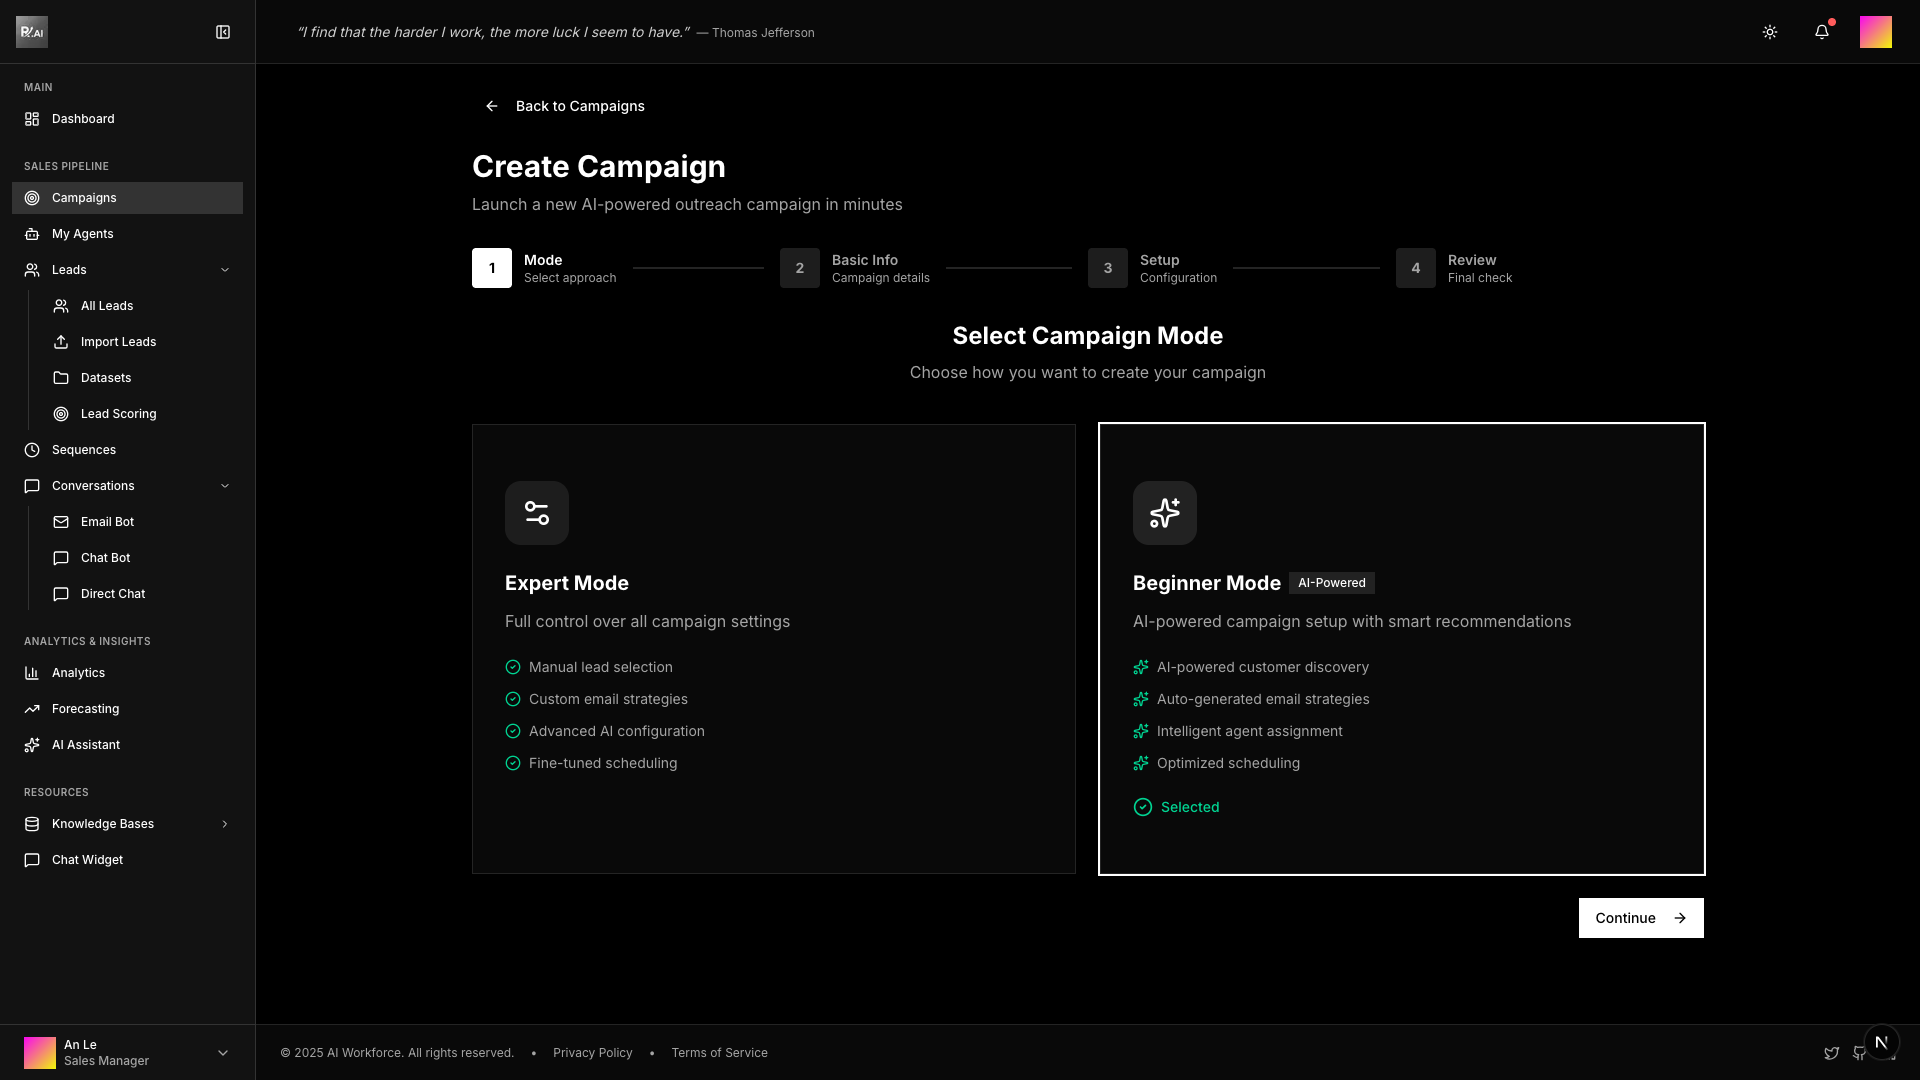
Task: Open notifications bell icon
Action: [1822, 32]
